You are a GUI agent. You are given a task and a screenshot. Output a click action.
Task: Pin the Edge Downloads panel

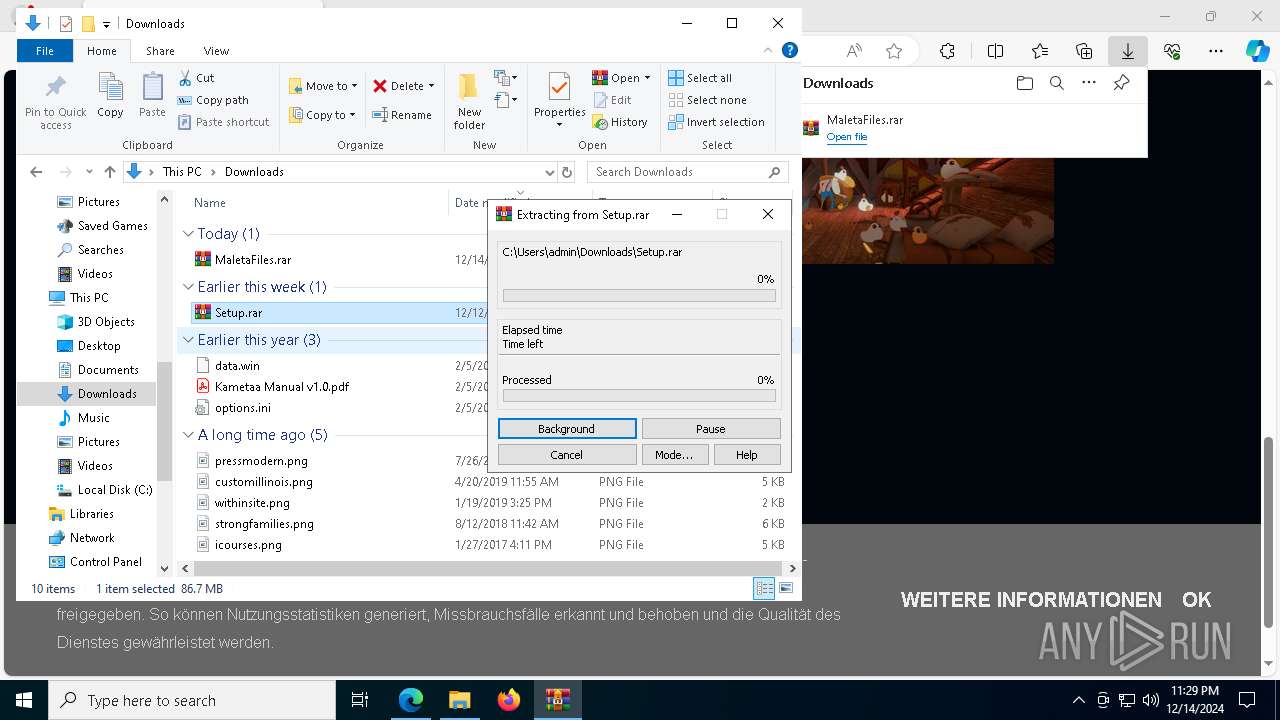pos(1122,83)
